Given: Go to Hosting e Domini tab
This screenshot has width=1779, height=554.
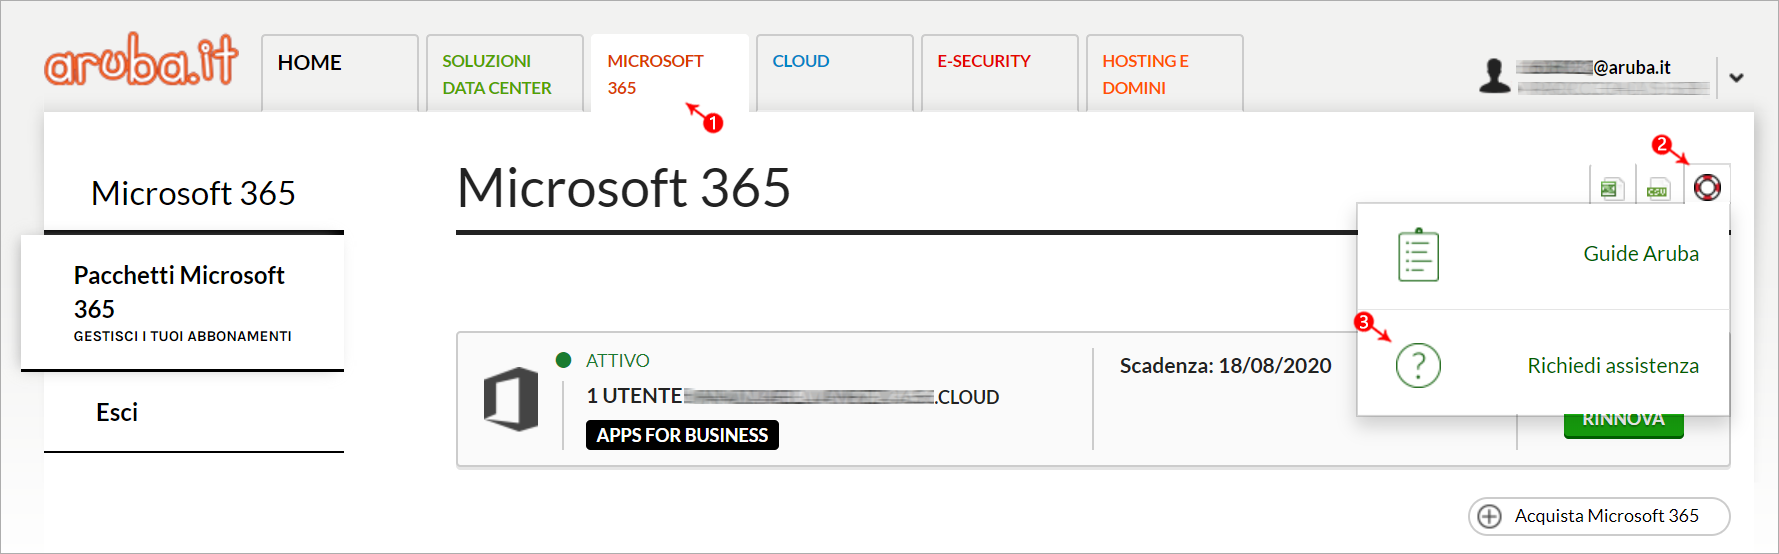Looking at the screenshot, I should [x=1165, y=73].
